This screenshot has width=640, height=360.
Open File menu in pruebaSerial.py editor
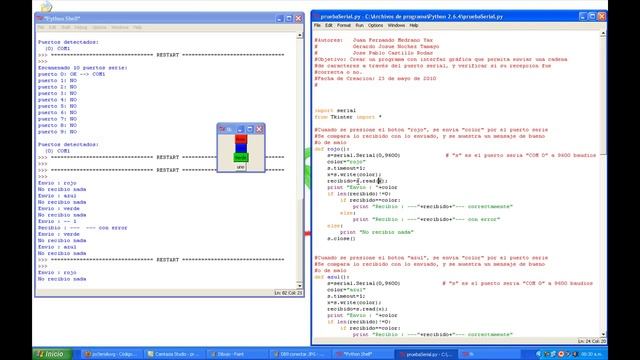pos(317,25)
